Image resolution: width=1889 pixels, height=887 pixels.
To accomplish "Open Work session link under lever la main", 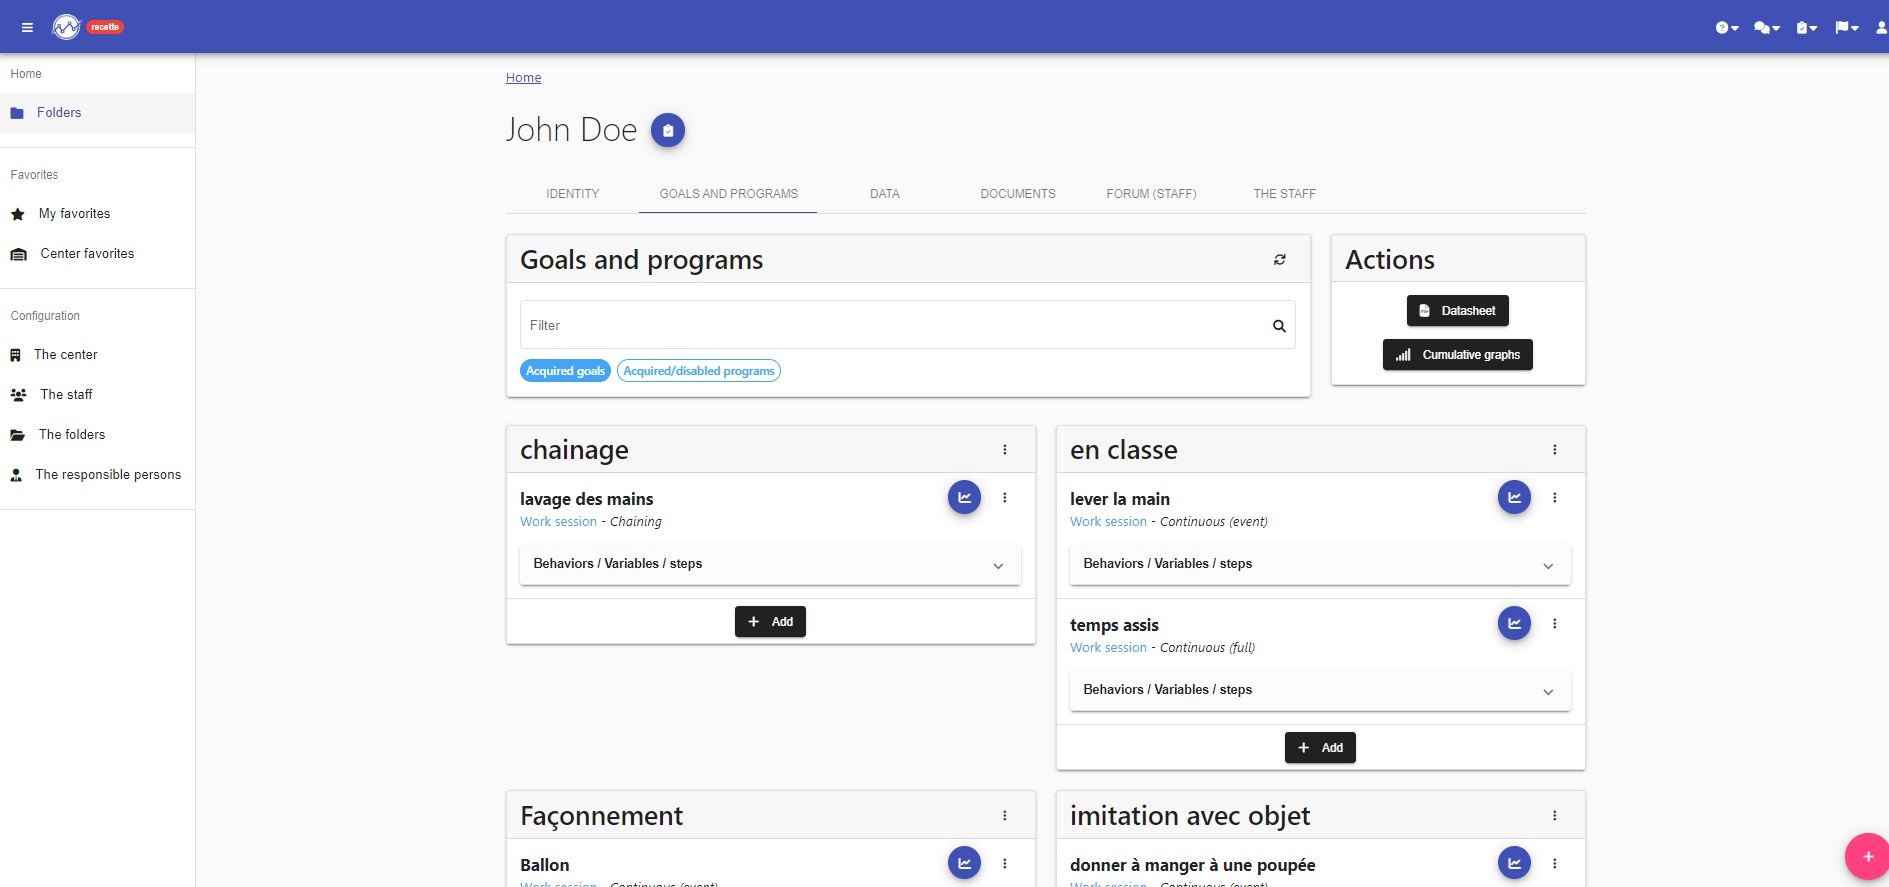I will click(x=1108, y=522).
